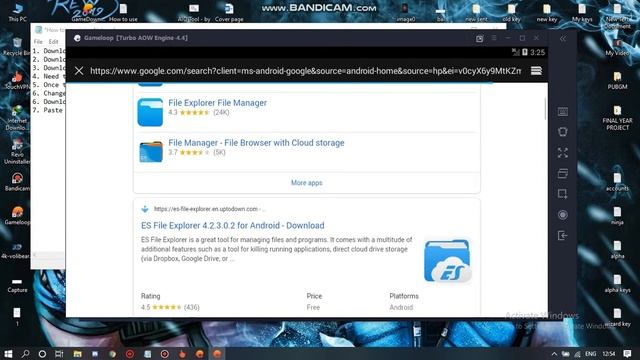Click the More apps link
The height and width of the screenshot is (360, 640).
pos(307,183)
